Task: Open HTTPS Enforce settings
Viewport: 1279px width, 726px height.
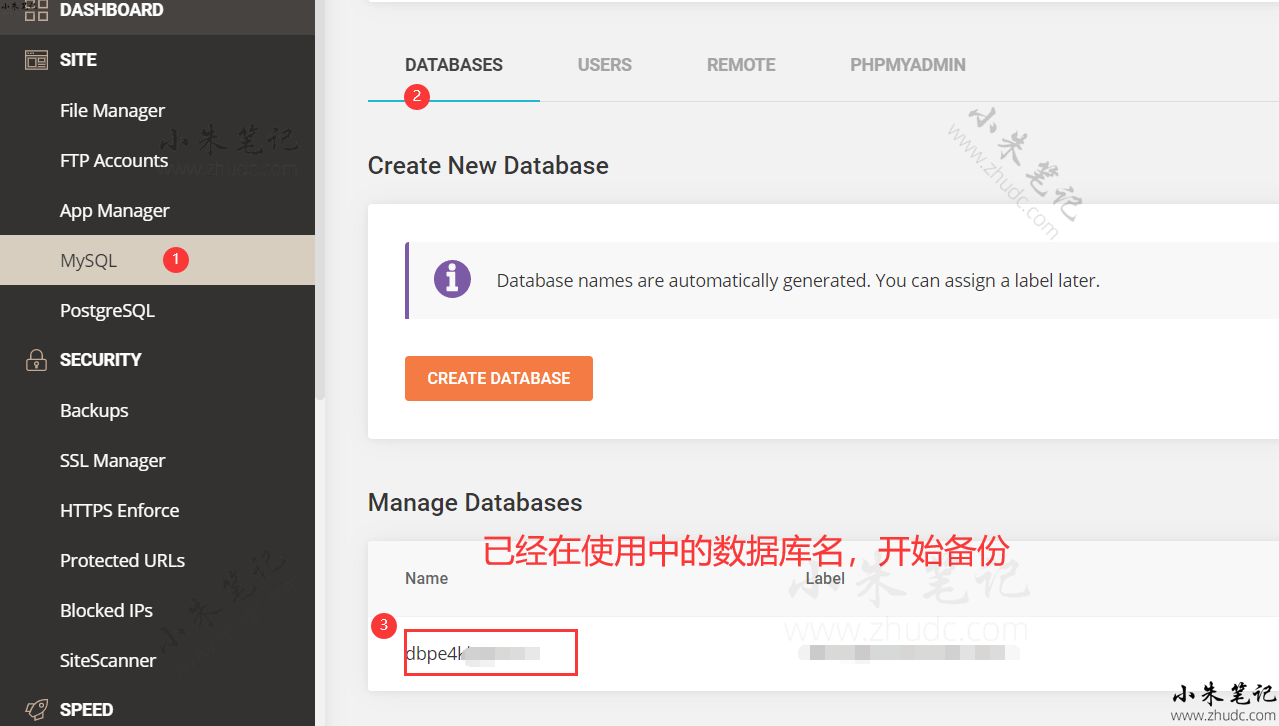Action: (x=119, y=511)
